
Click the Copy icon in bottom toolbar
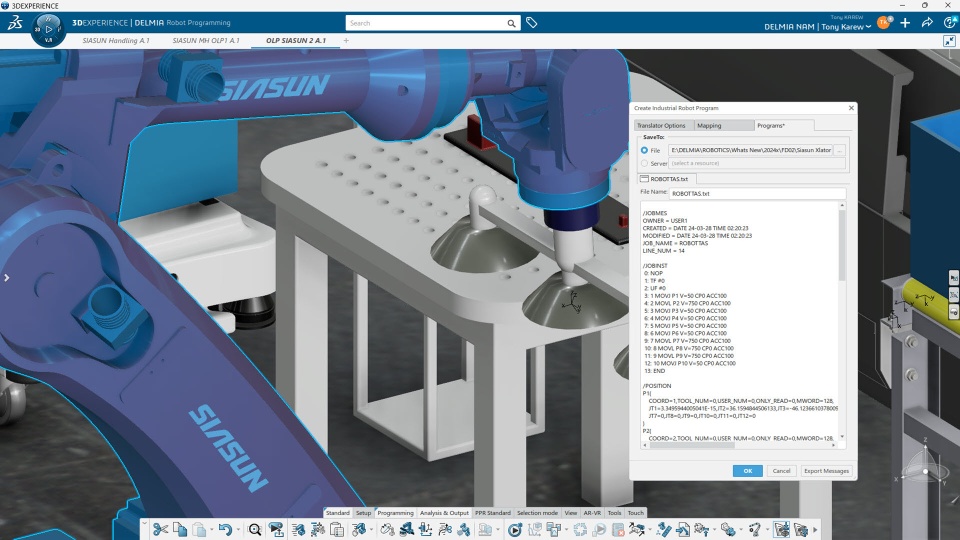(180, 530)
